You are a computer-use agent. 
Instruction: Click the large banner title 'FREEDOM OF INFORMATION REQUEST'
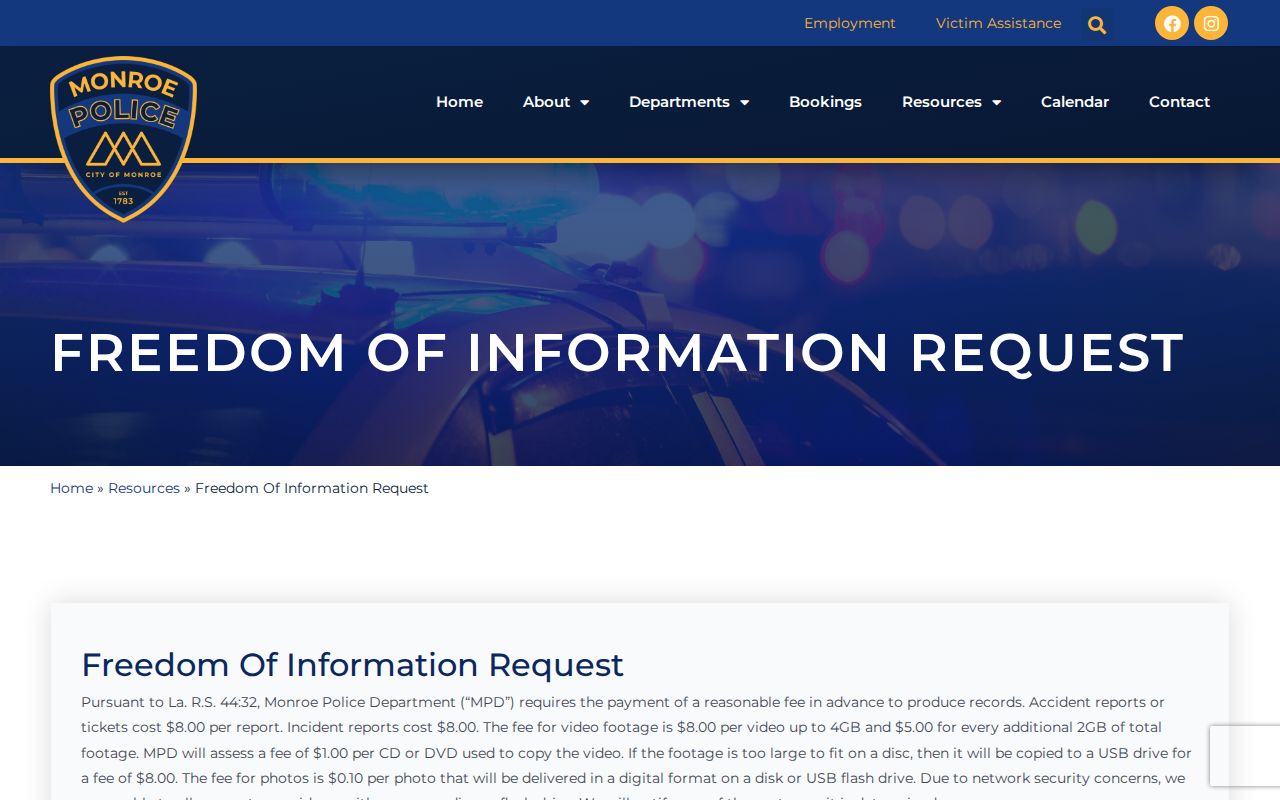click(x=617, y=352)
